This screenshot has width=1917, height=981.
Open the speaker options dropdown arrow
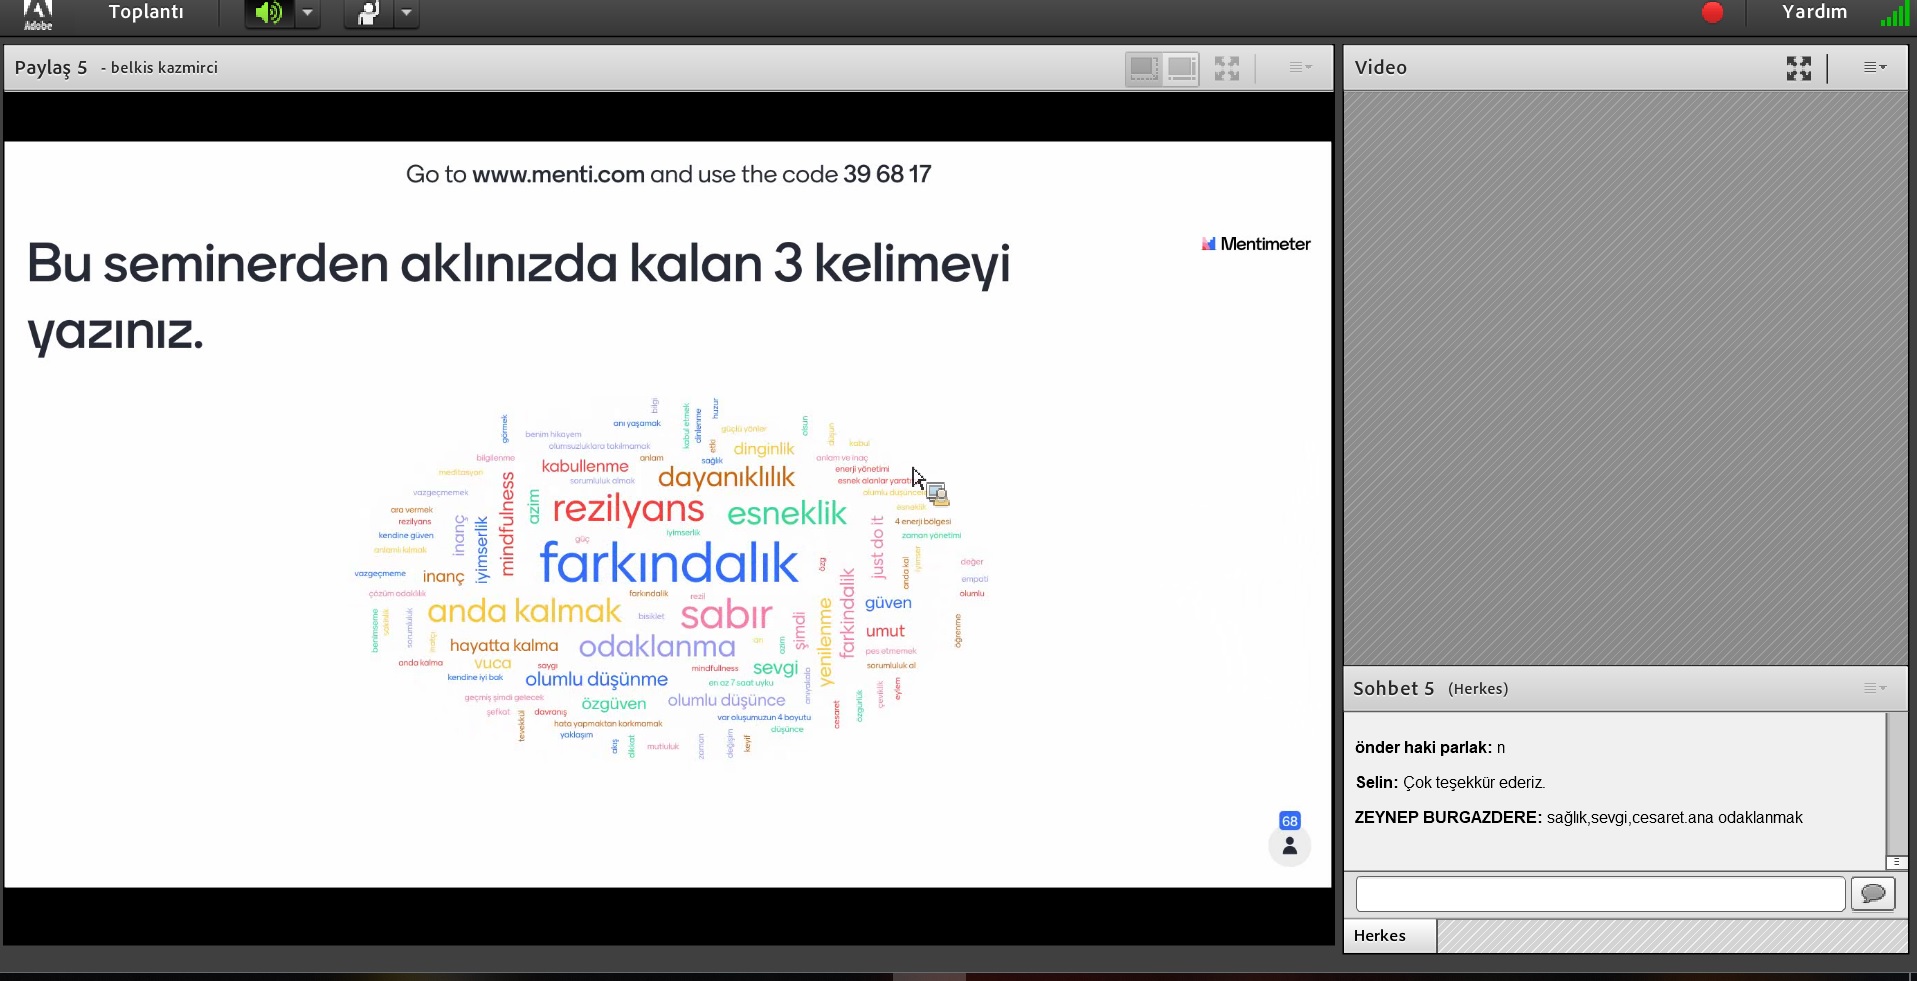(x=308, y=13)
